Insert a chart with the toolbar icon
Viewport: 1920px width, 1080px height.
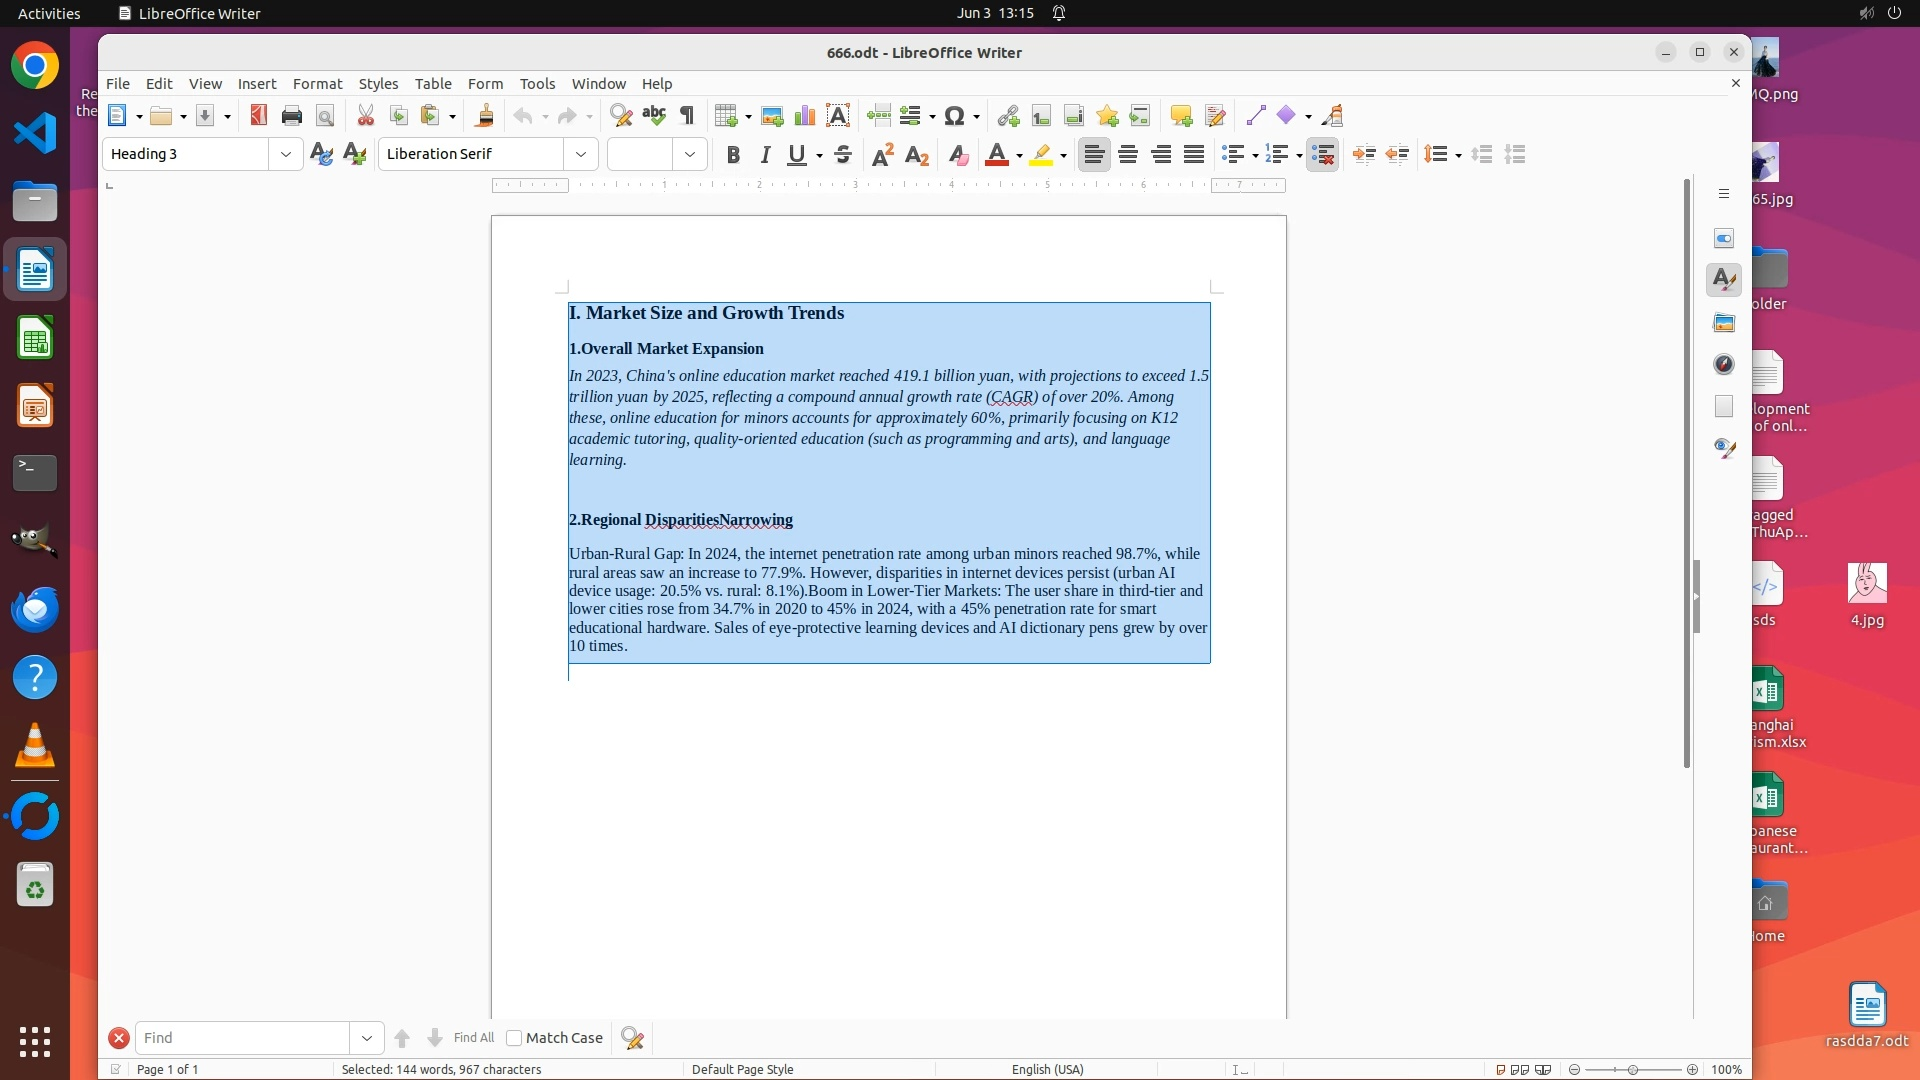[805, 116]
